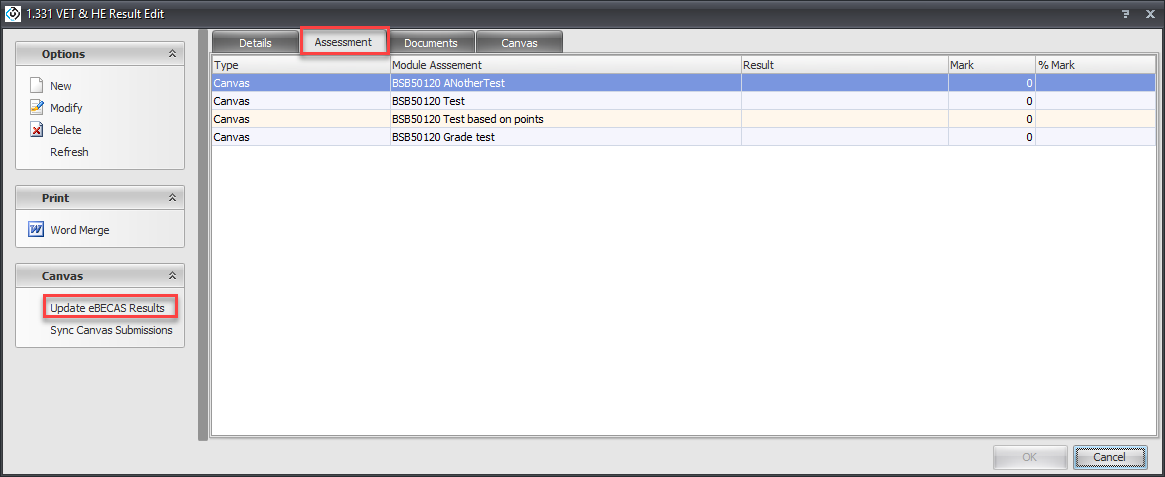Click Update eBECAS Results link
Screen dimensions: 1165x477
pyautogui.click(x=107, y=308)
